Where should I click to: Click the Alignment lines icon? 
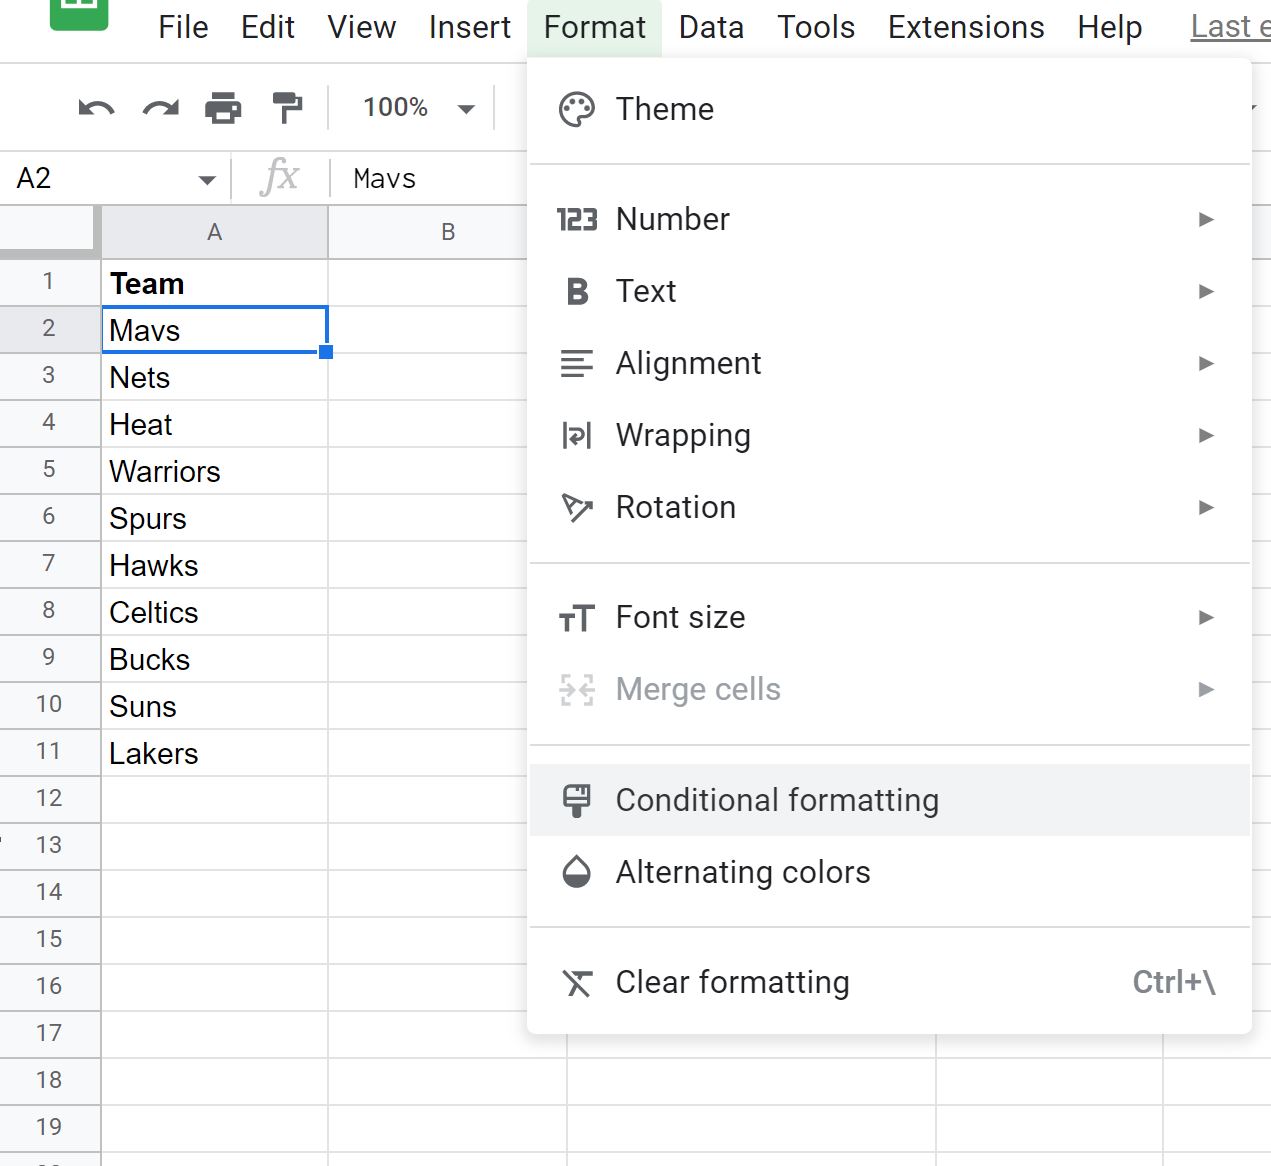pos(576,363)
